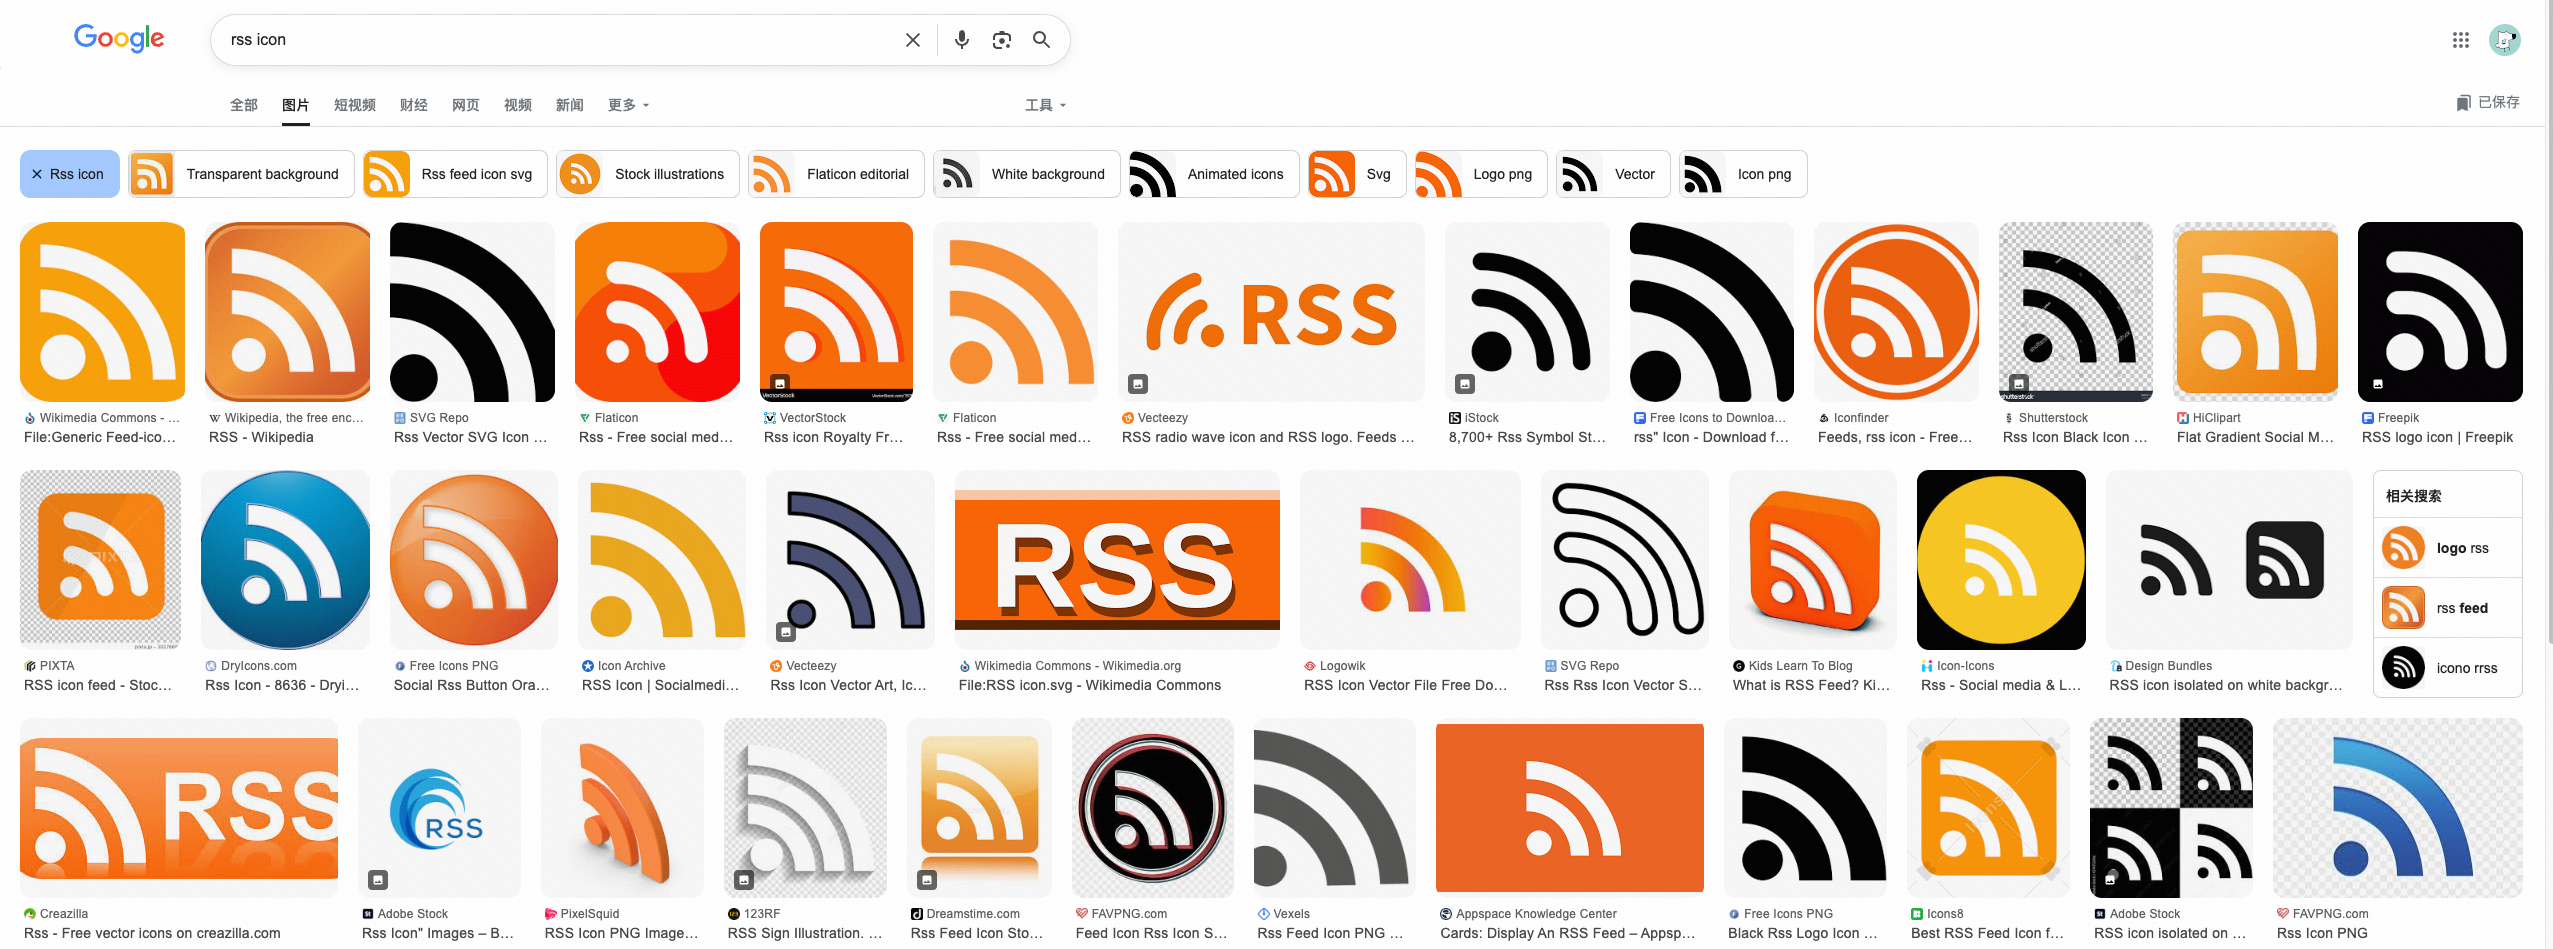Switch to the 新闻 tab
This screenshot has width=2553, height=949.
click(x=569, y=105)
